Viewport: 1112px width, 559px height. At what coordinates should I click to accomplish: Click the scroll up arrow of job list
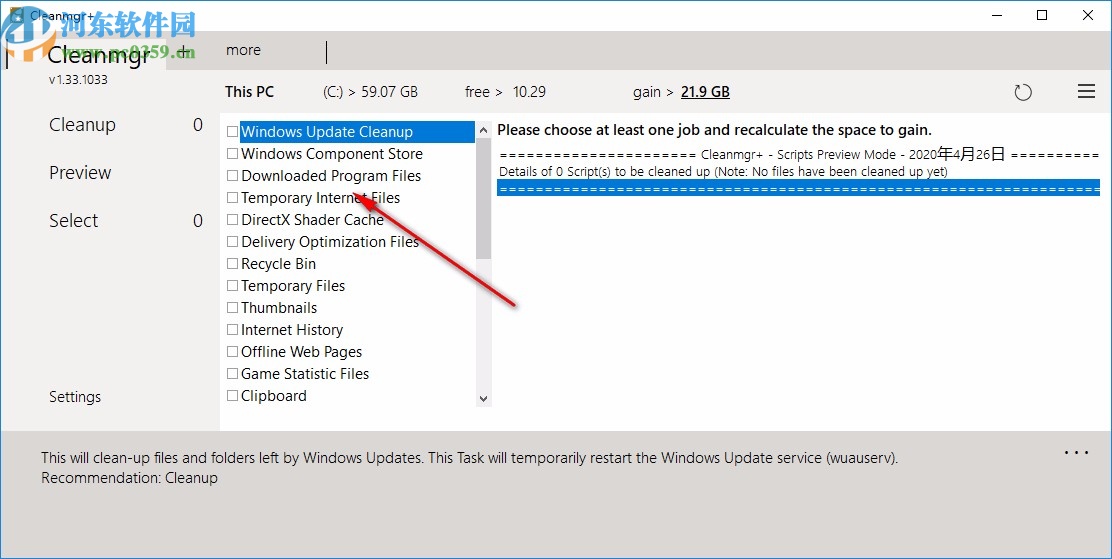click(484, 131)
